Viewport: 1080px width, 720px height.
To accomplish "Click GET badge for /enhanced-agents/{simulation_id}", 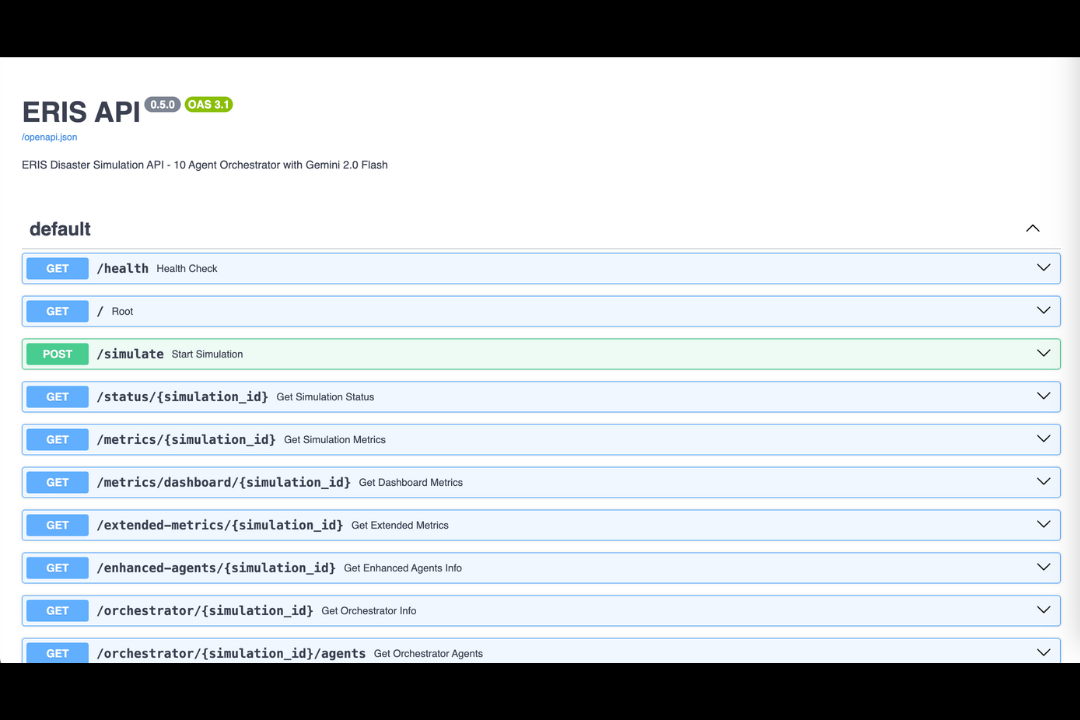I will pyautogui.click(x=57, y=568).
